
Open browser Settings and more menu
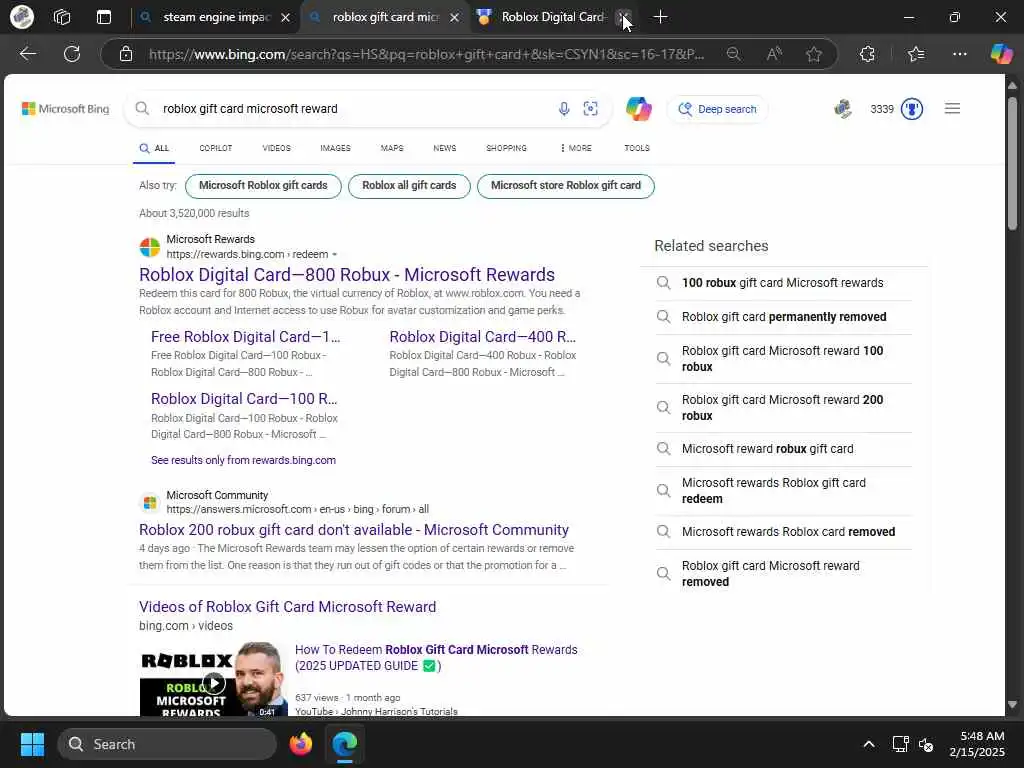[959, 54]
